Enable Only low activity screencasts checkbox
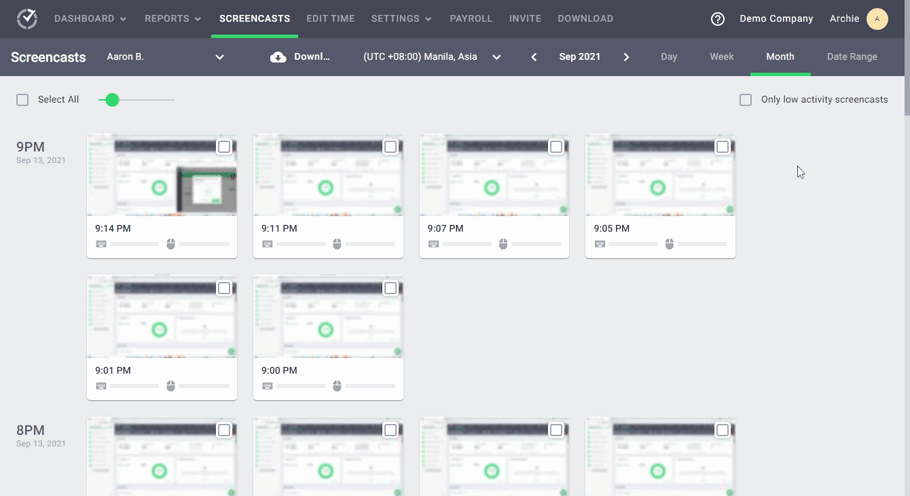 pyautogui.click(x=745, y=100)
